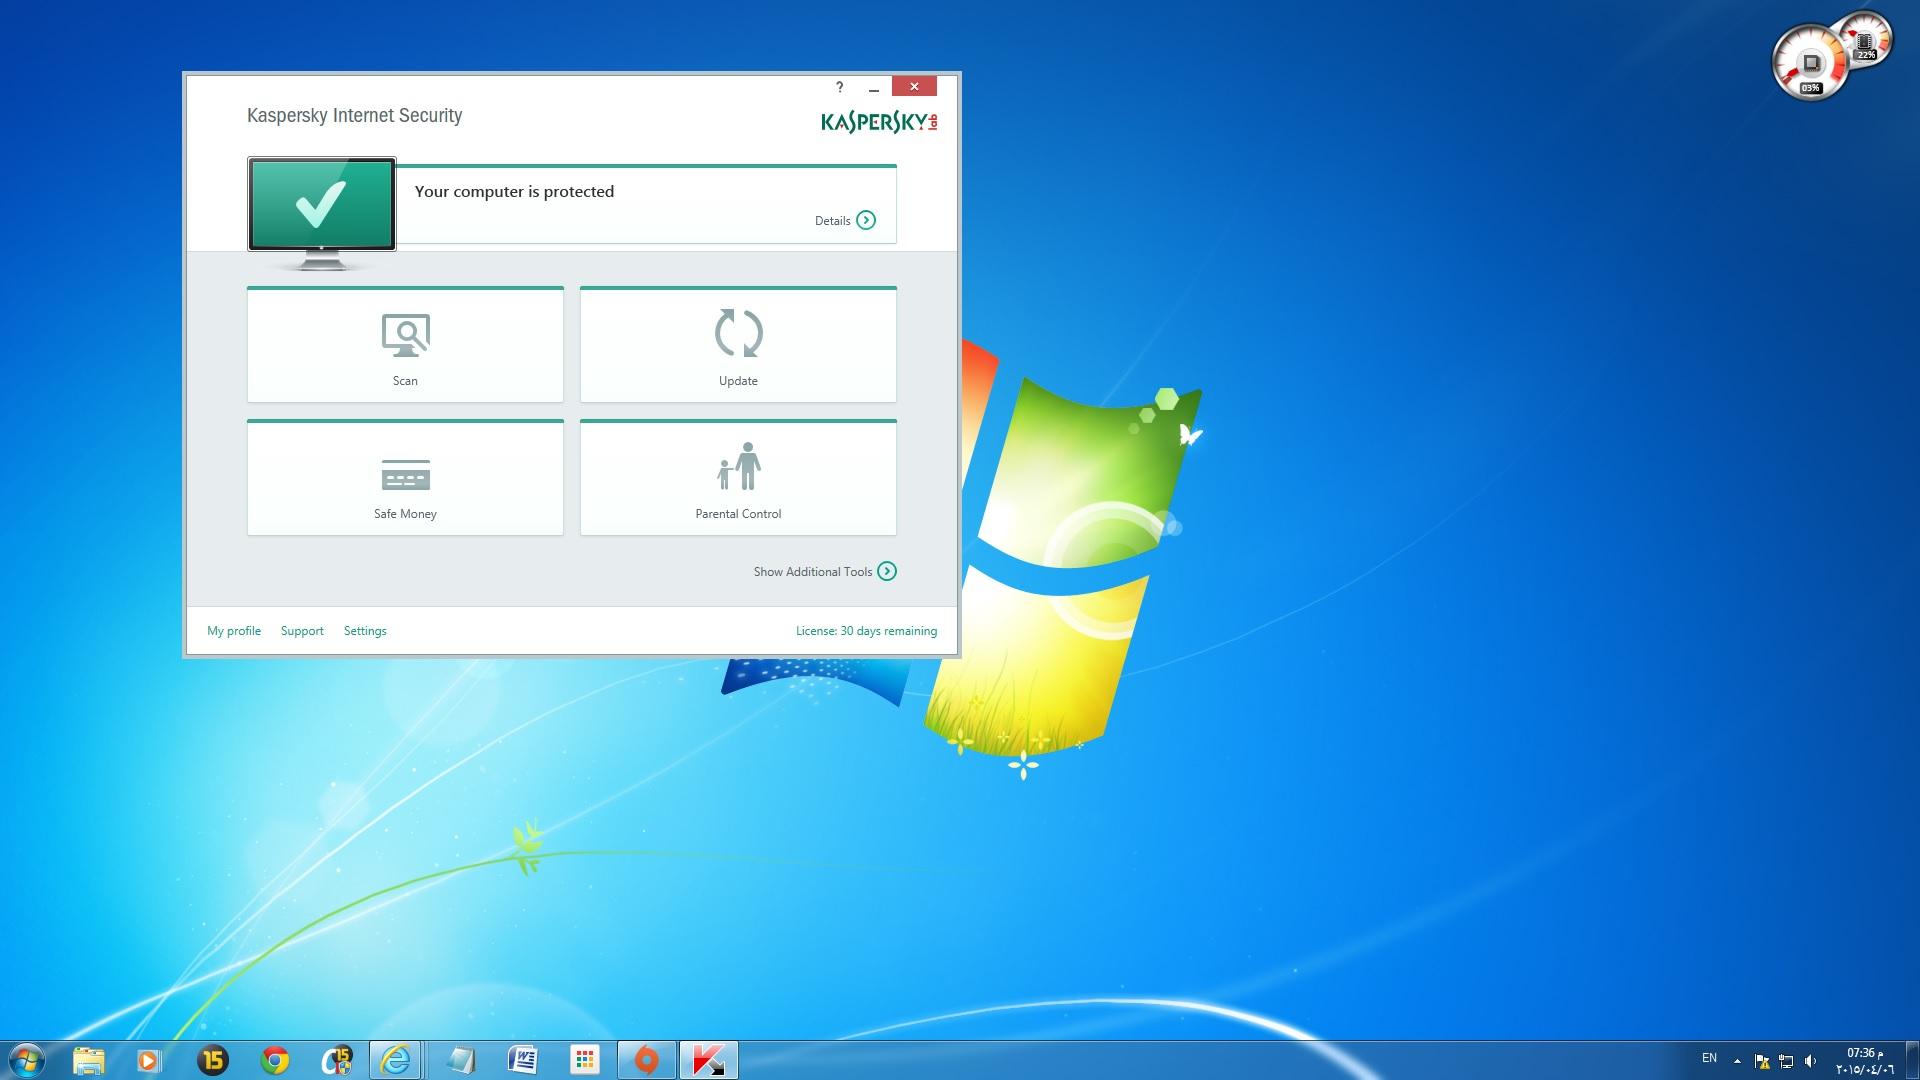Click the CPU usage gadget gauge
Viewport: 1920px width, 1080px height.
(x=1811, y=64)
